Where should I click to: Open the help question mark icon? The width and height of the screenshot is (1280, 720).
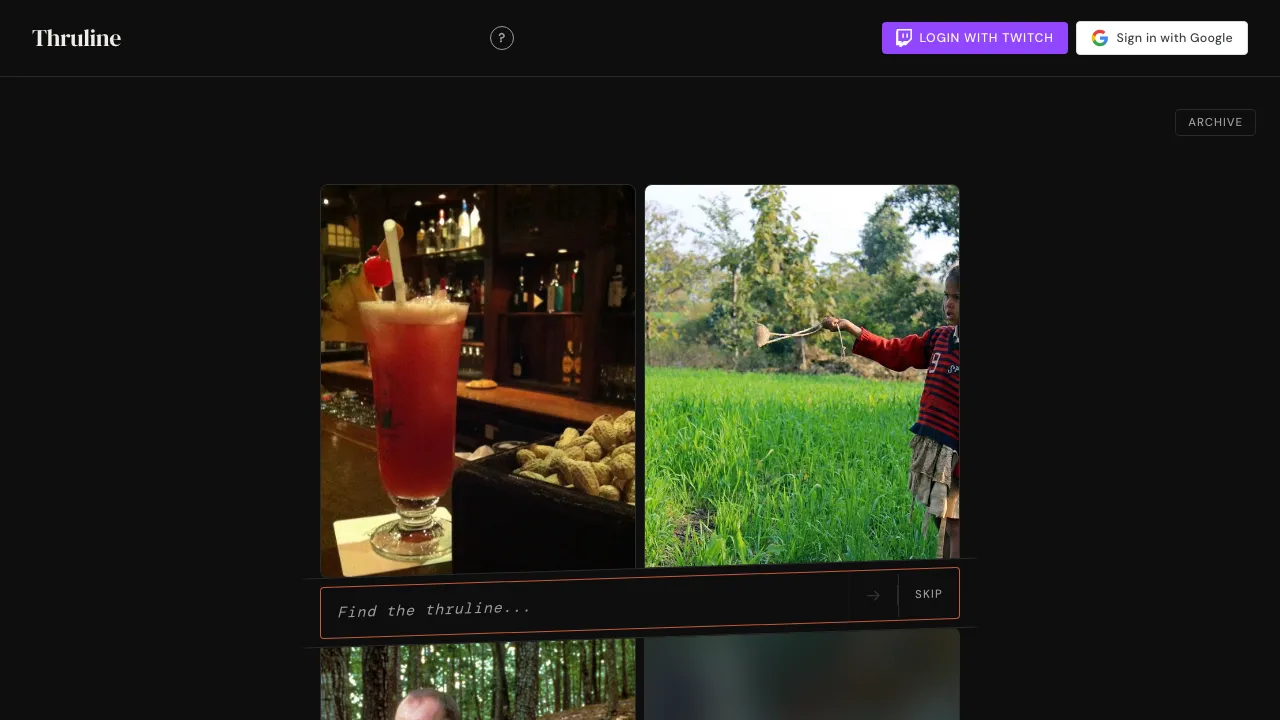[x=502, y=38]
